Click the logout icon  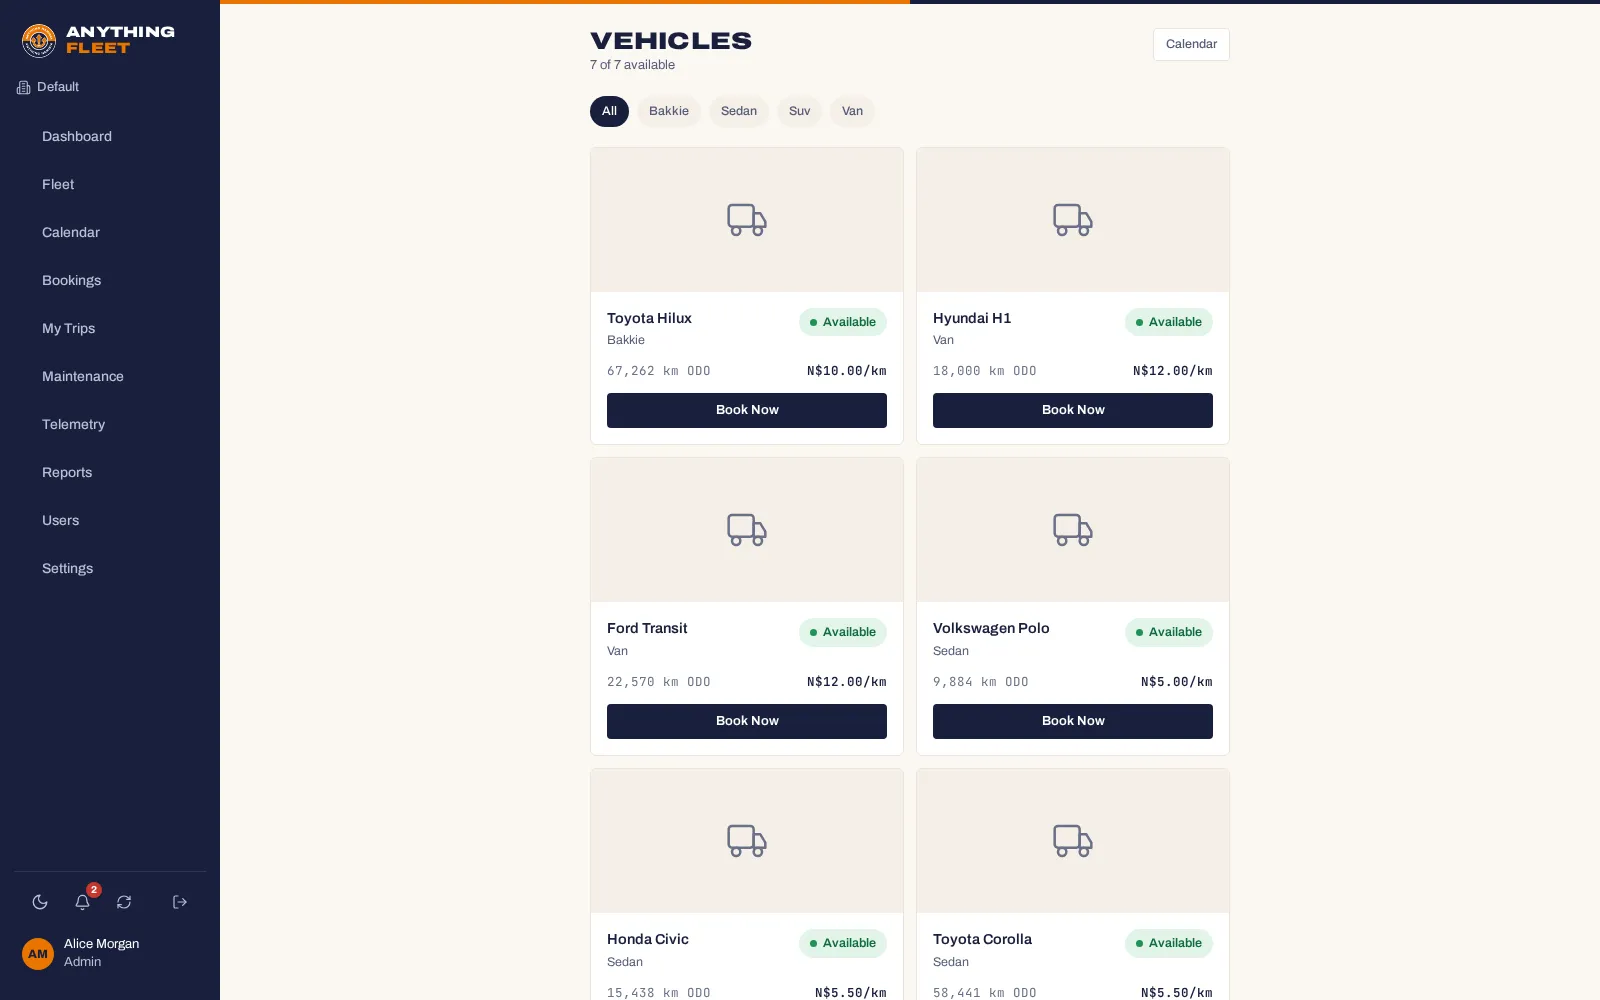180,902
